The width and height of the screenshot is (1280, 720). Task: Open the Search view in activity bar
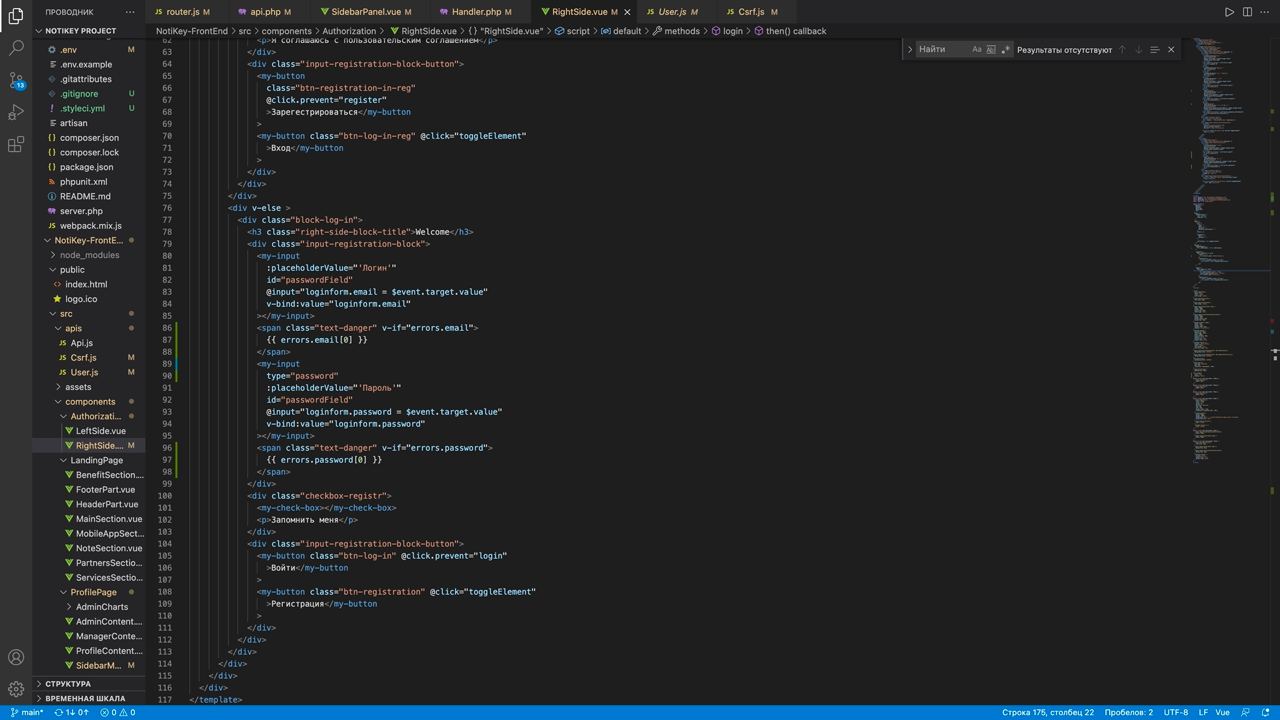point(16,48)
